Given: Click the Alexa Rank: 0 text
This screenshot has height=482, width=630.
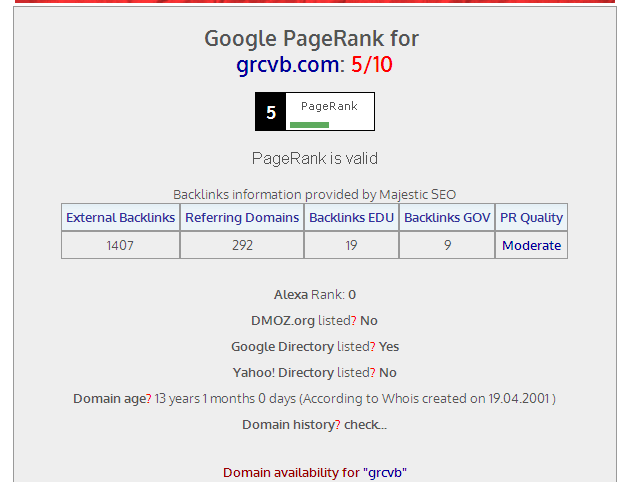Looking at the screenshot, I should (315, 295).
